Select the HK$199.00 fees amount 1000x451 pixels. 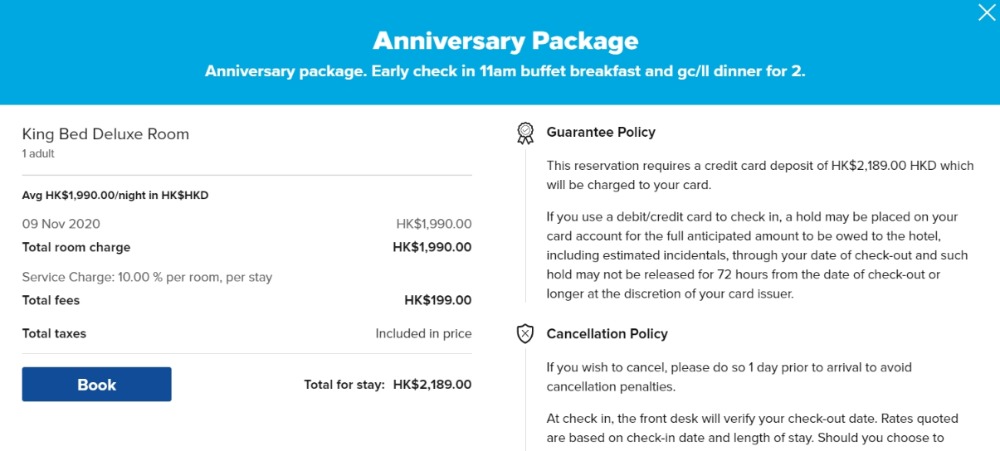437,300
